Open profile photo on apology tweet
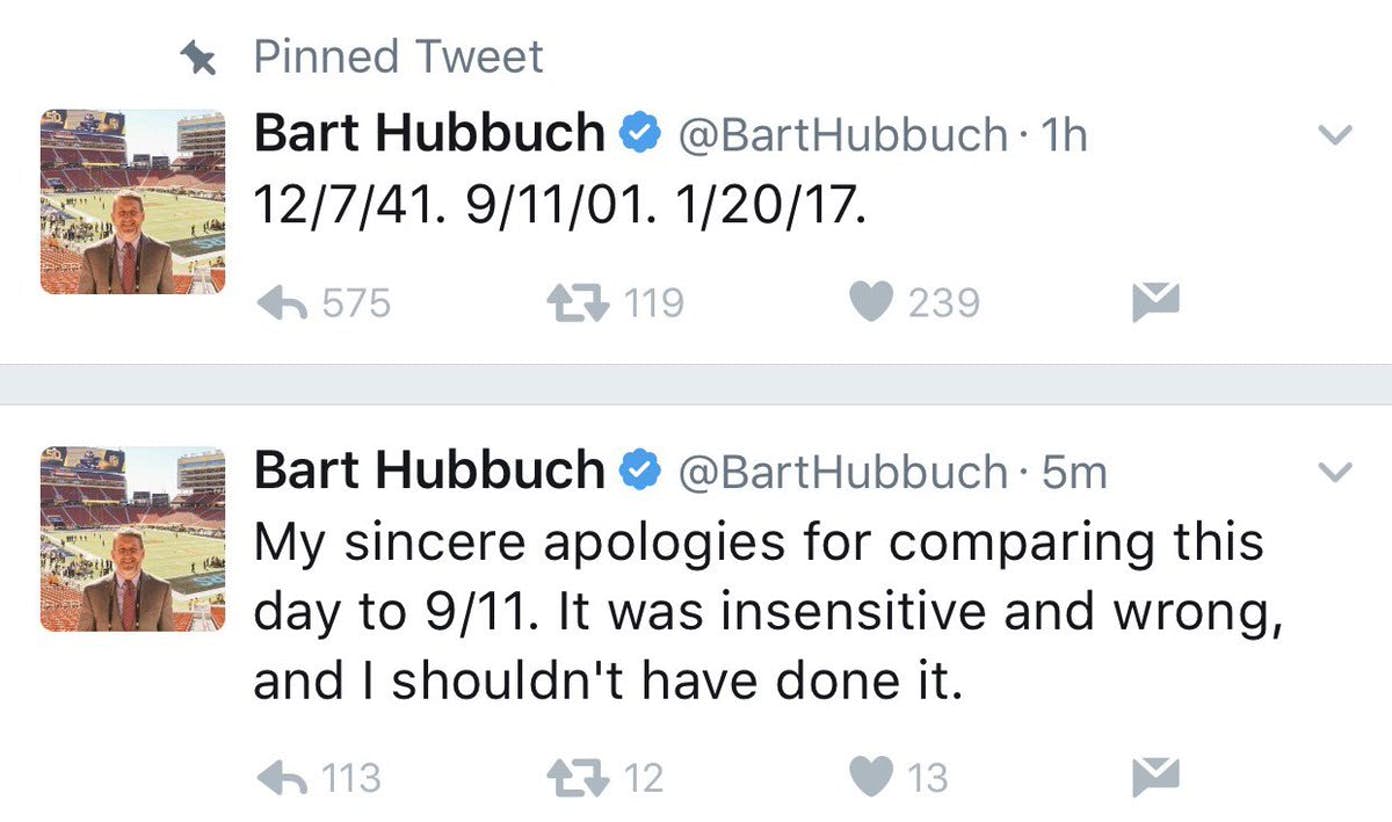Image resolution: width=1392 pixels, height=822 pixels. pyautogui.click(x=132, y=538)
